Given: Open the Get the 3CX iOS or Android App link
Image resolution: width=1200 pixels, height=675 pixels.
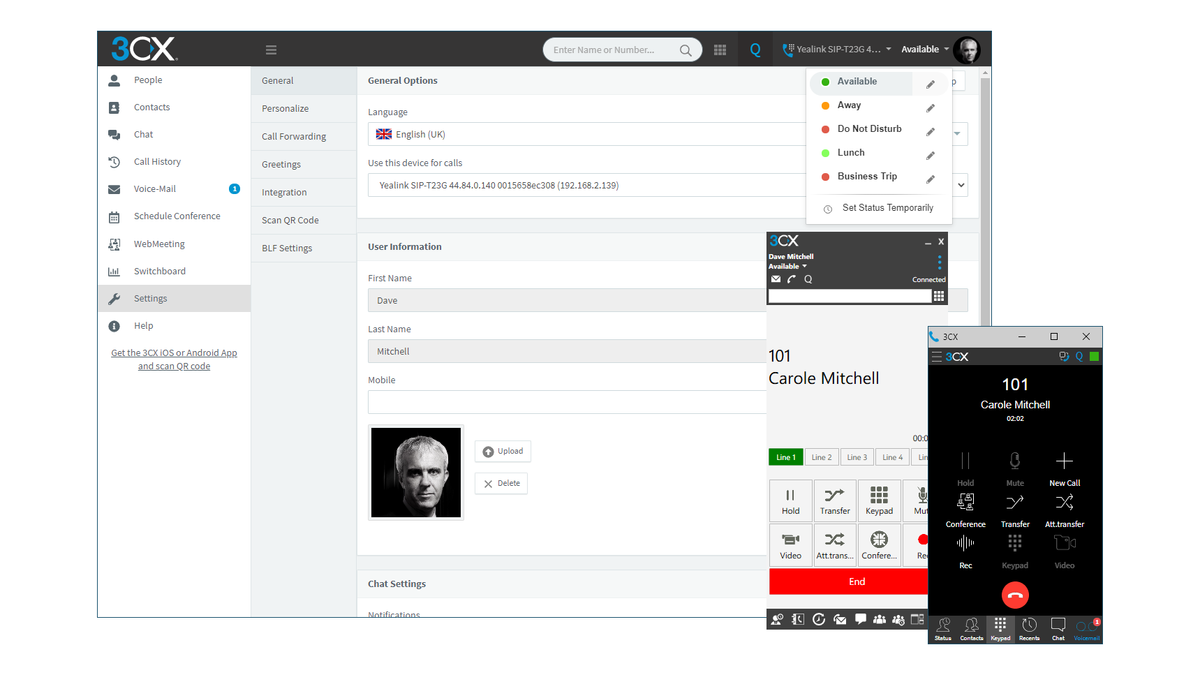Looking at the screenshot, I should pos(174,359).
